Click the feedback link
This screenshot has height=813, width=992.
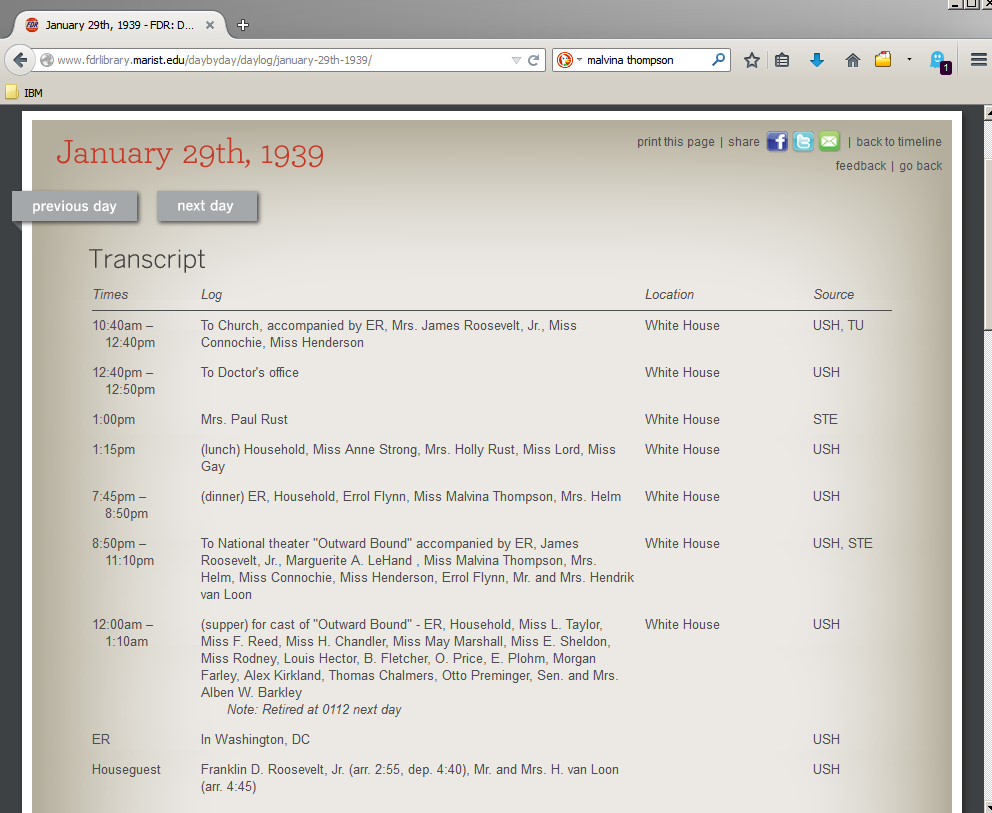(x=860, y=166)
